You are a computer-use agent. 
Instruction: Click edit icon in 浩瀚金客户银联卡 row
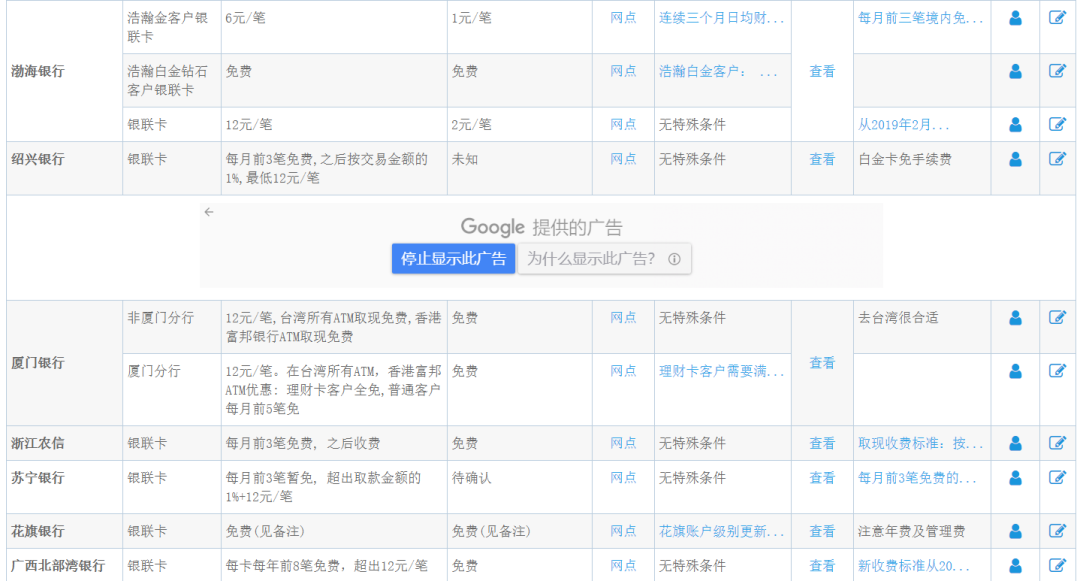coord(1057,18)
